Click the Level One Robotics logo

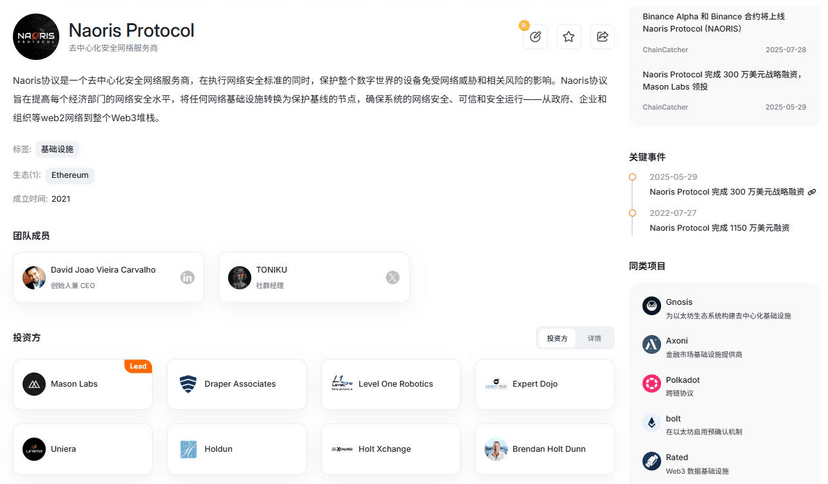point(342,383)
